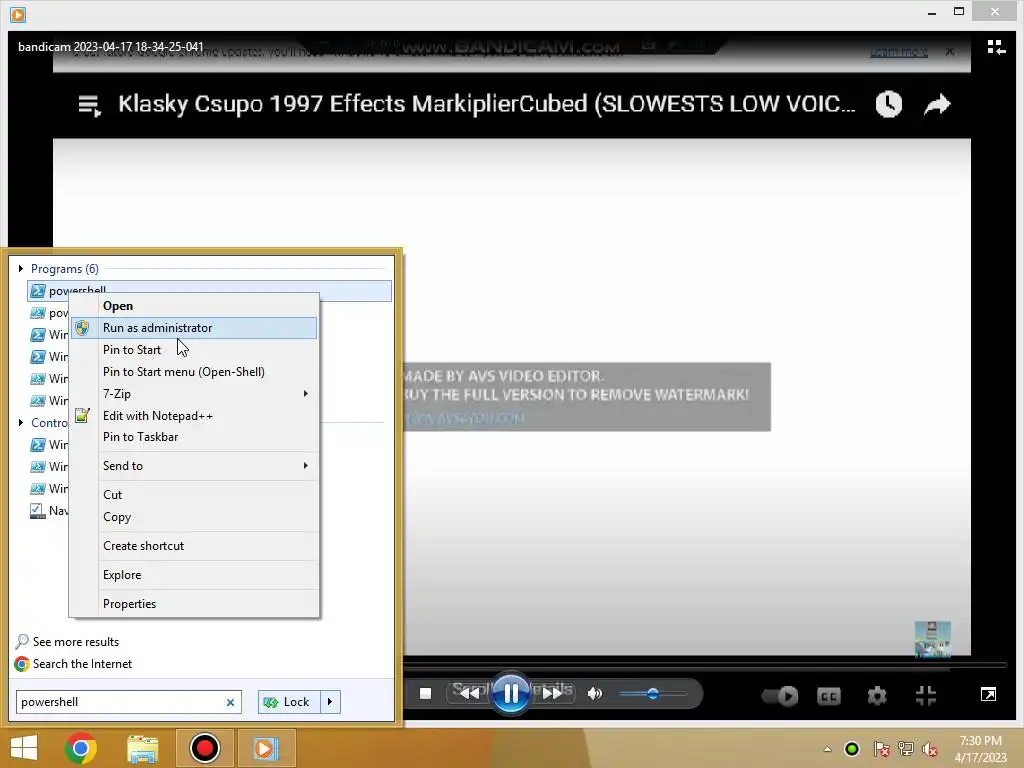Open the Windows Start button
The image size is (1024, 768).
coord(24,748)
